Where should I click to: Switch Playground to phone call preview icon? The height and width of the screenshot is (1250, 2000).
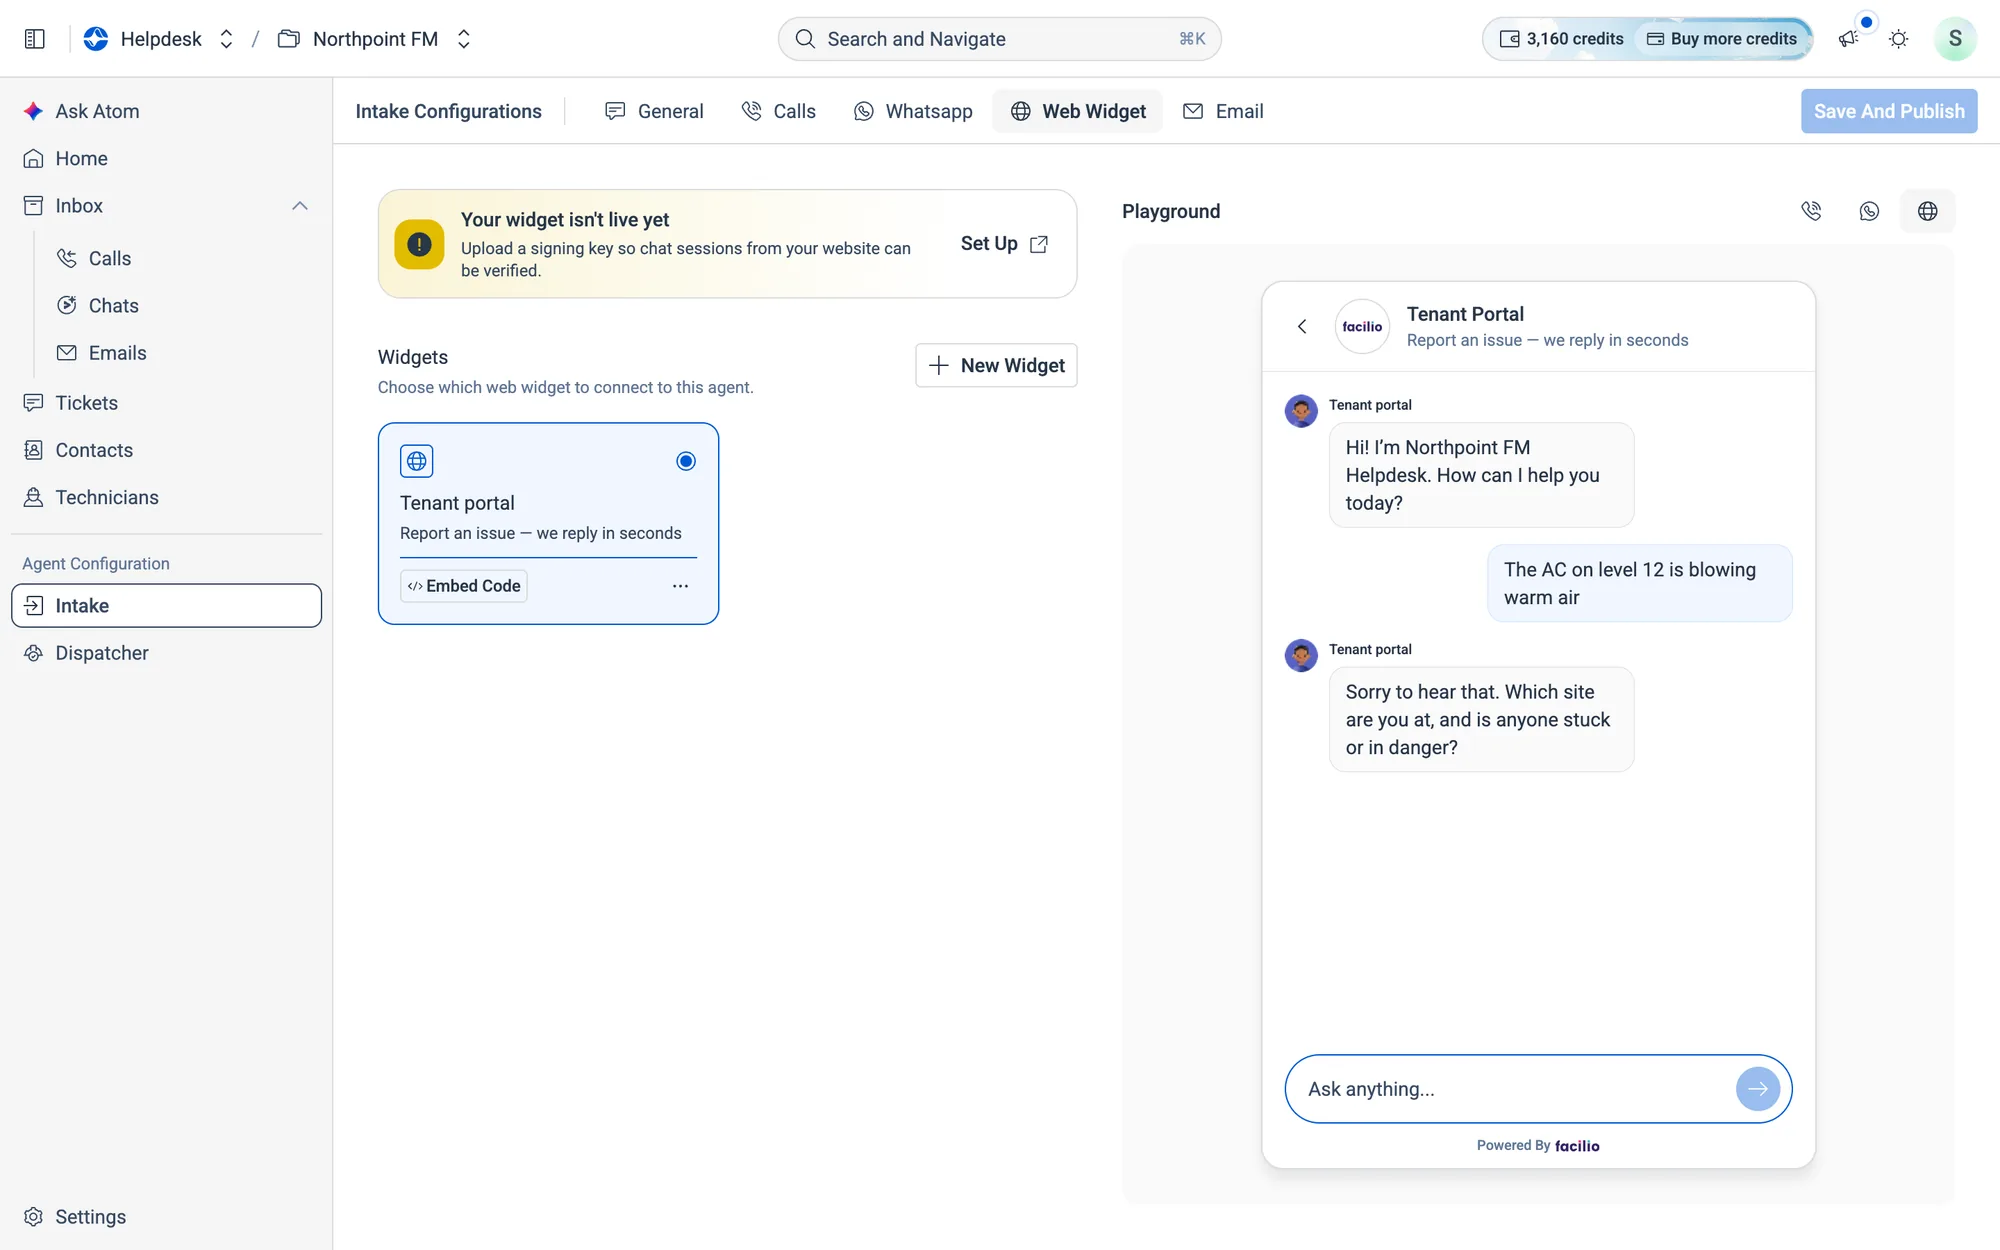pyautogui.click(x=1811, y=211)
